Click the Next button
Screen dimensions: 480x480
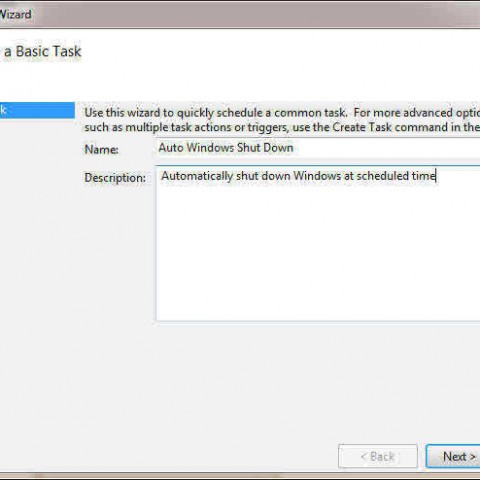tap(453, 456)
